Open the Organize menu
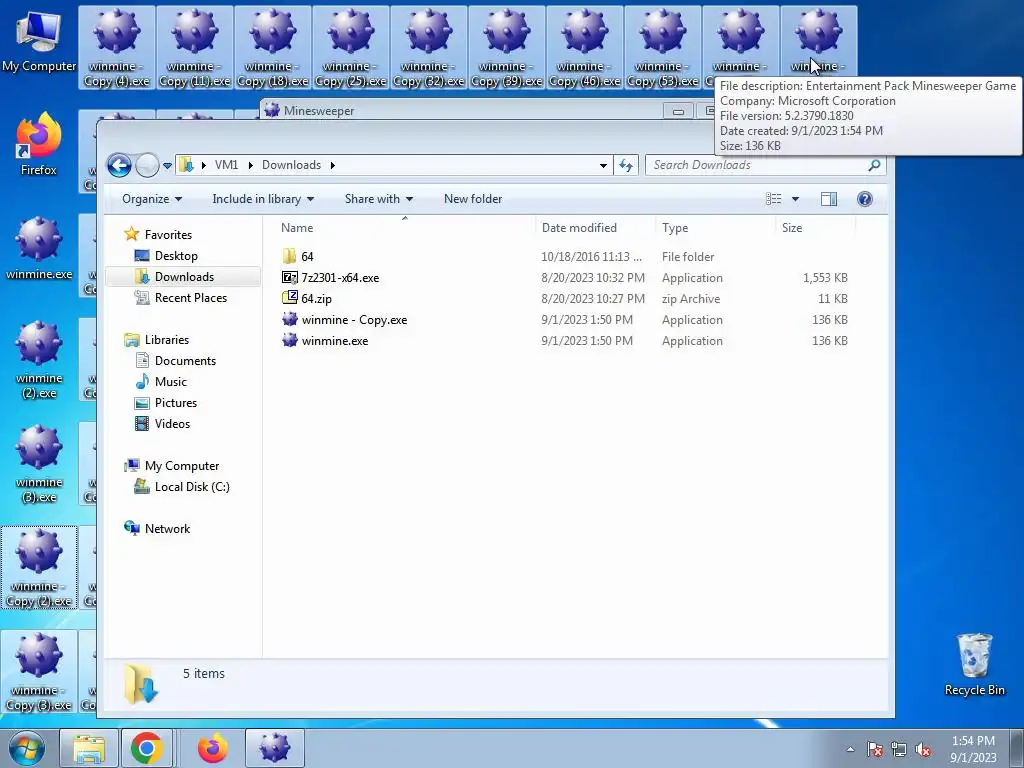1024x768 pixels. pos(152,199)
